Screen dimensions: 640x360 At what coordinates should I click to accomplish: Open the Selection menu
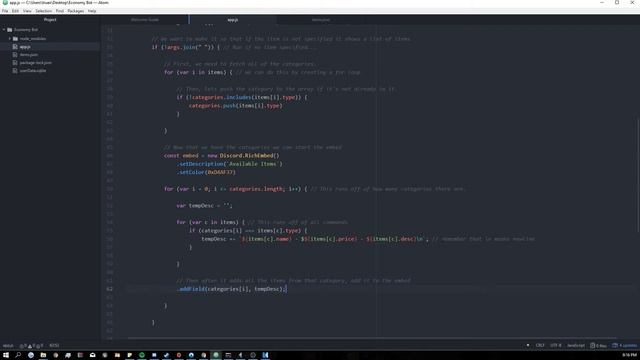click(x=43, y=11)
